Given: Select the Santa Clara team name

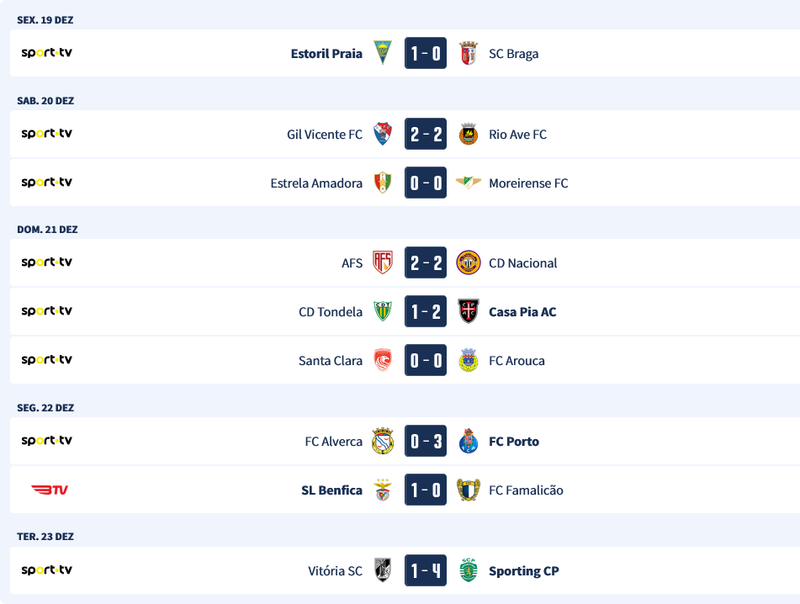Looking at the screenshot, I should coord(330,361).
